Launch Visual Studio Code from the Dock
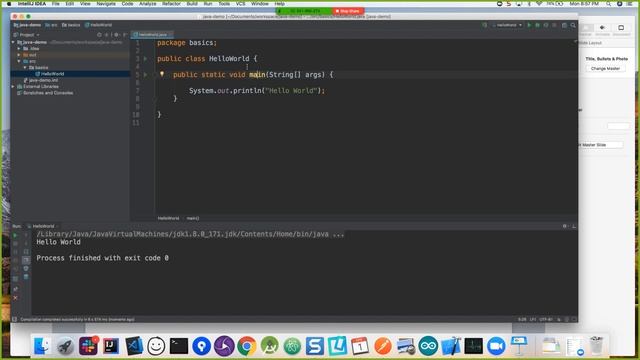The height and width of the screenshot is (360, 640). (x=133, y=346)
